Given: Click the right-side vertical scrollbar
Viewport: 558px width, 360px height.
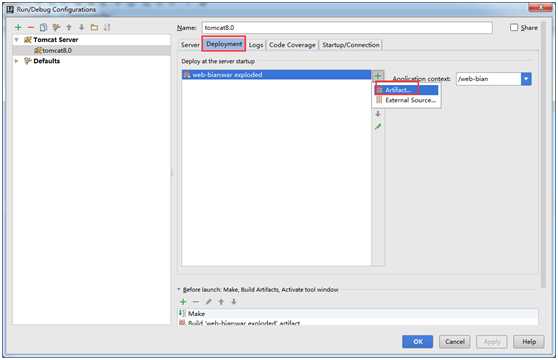Looking at the screenshot, I should pyautogui.click(x=543, y=155).
